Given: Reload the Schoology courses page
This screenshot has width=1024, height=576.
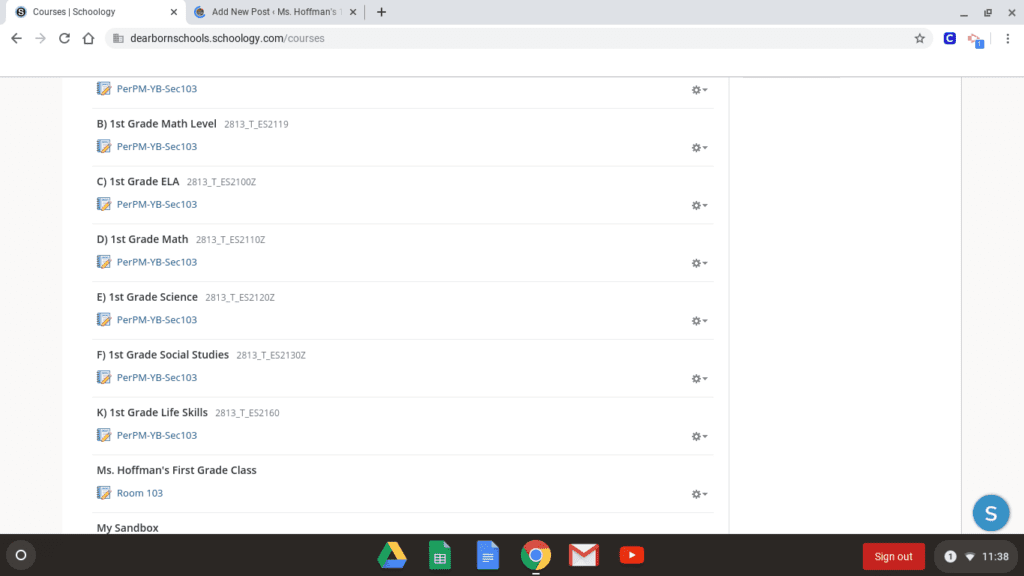Looking at the screenshot, I should [64, 39].
